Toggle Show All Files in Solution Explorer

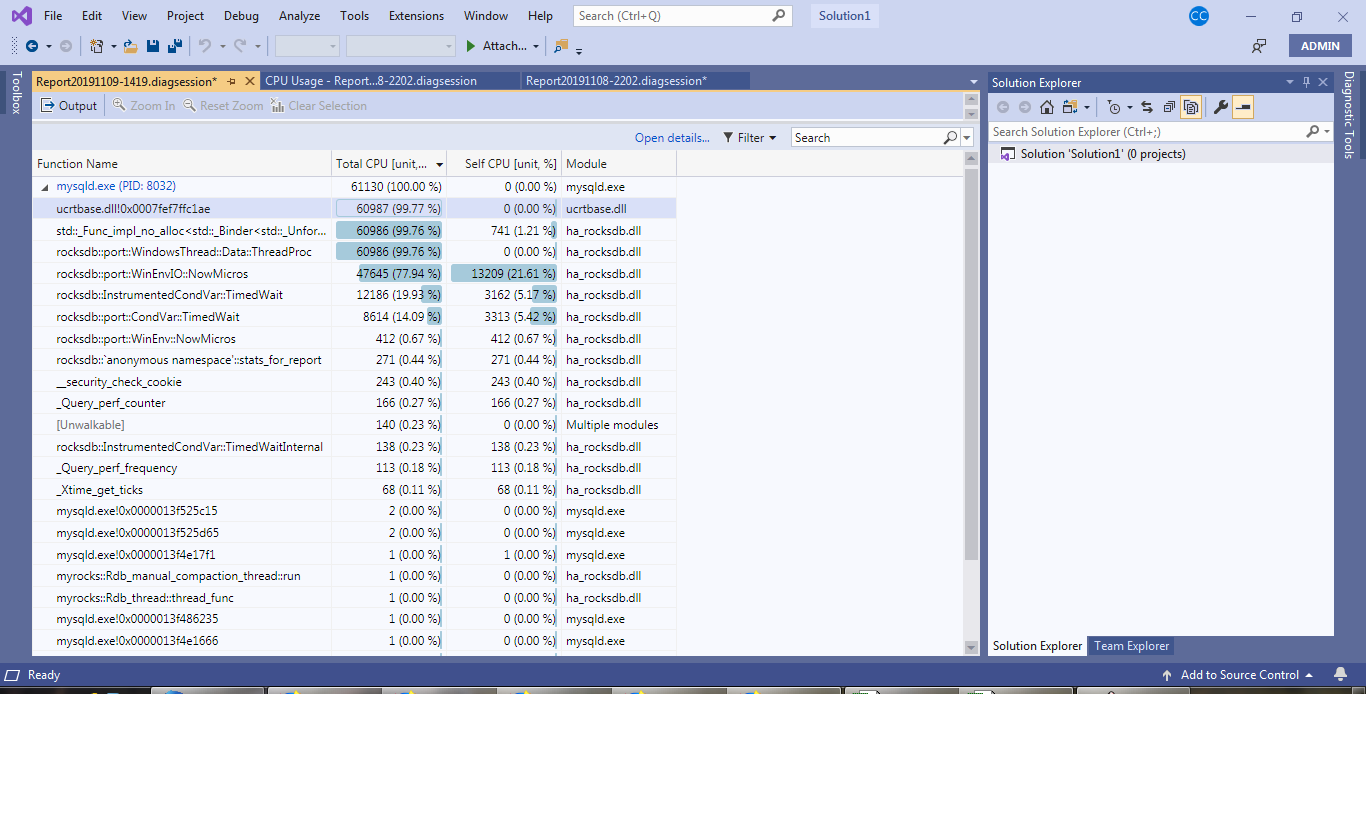pos(1190,107)
